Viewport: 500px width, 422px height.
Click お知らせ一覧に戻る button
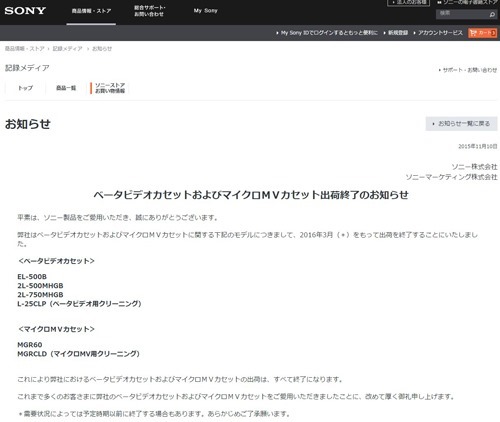coord(461,124)
